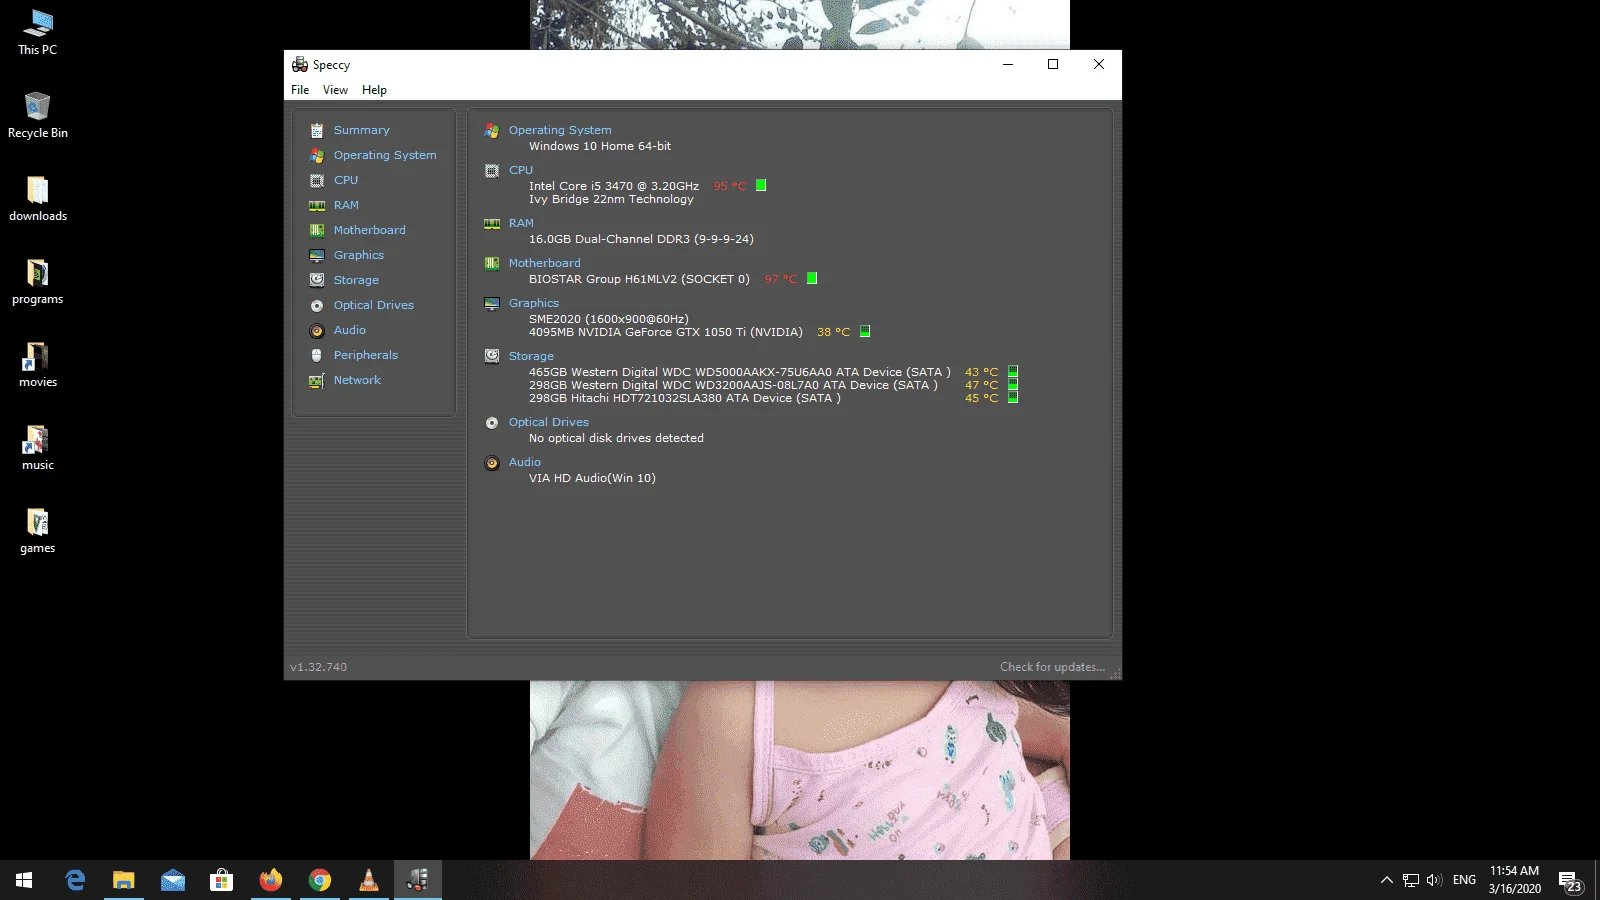Select the games desktop folder
The width and height of the screenshot is (1600, 900).
pyautogui.click(x=38, y=530)
